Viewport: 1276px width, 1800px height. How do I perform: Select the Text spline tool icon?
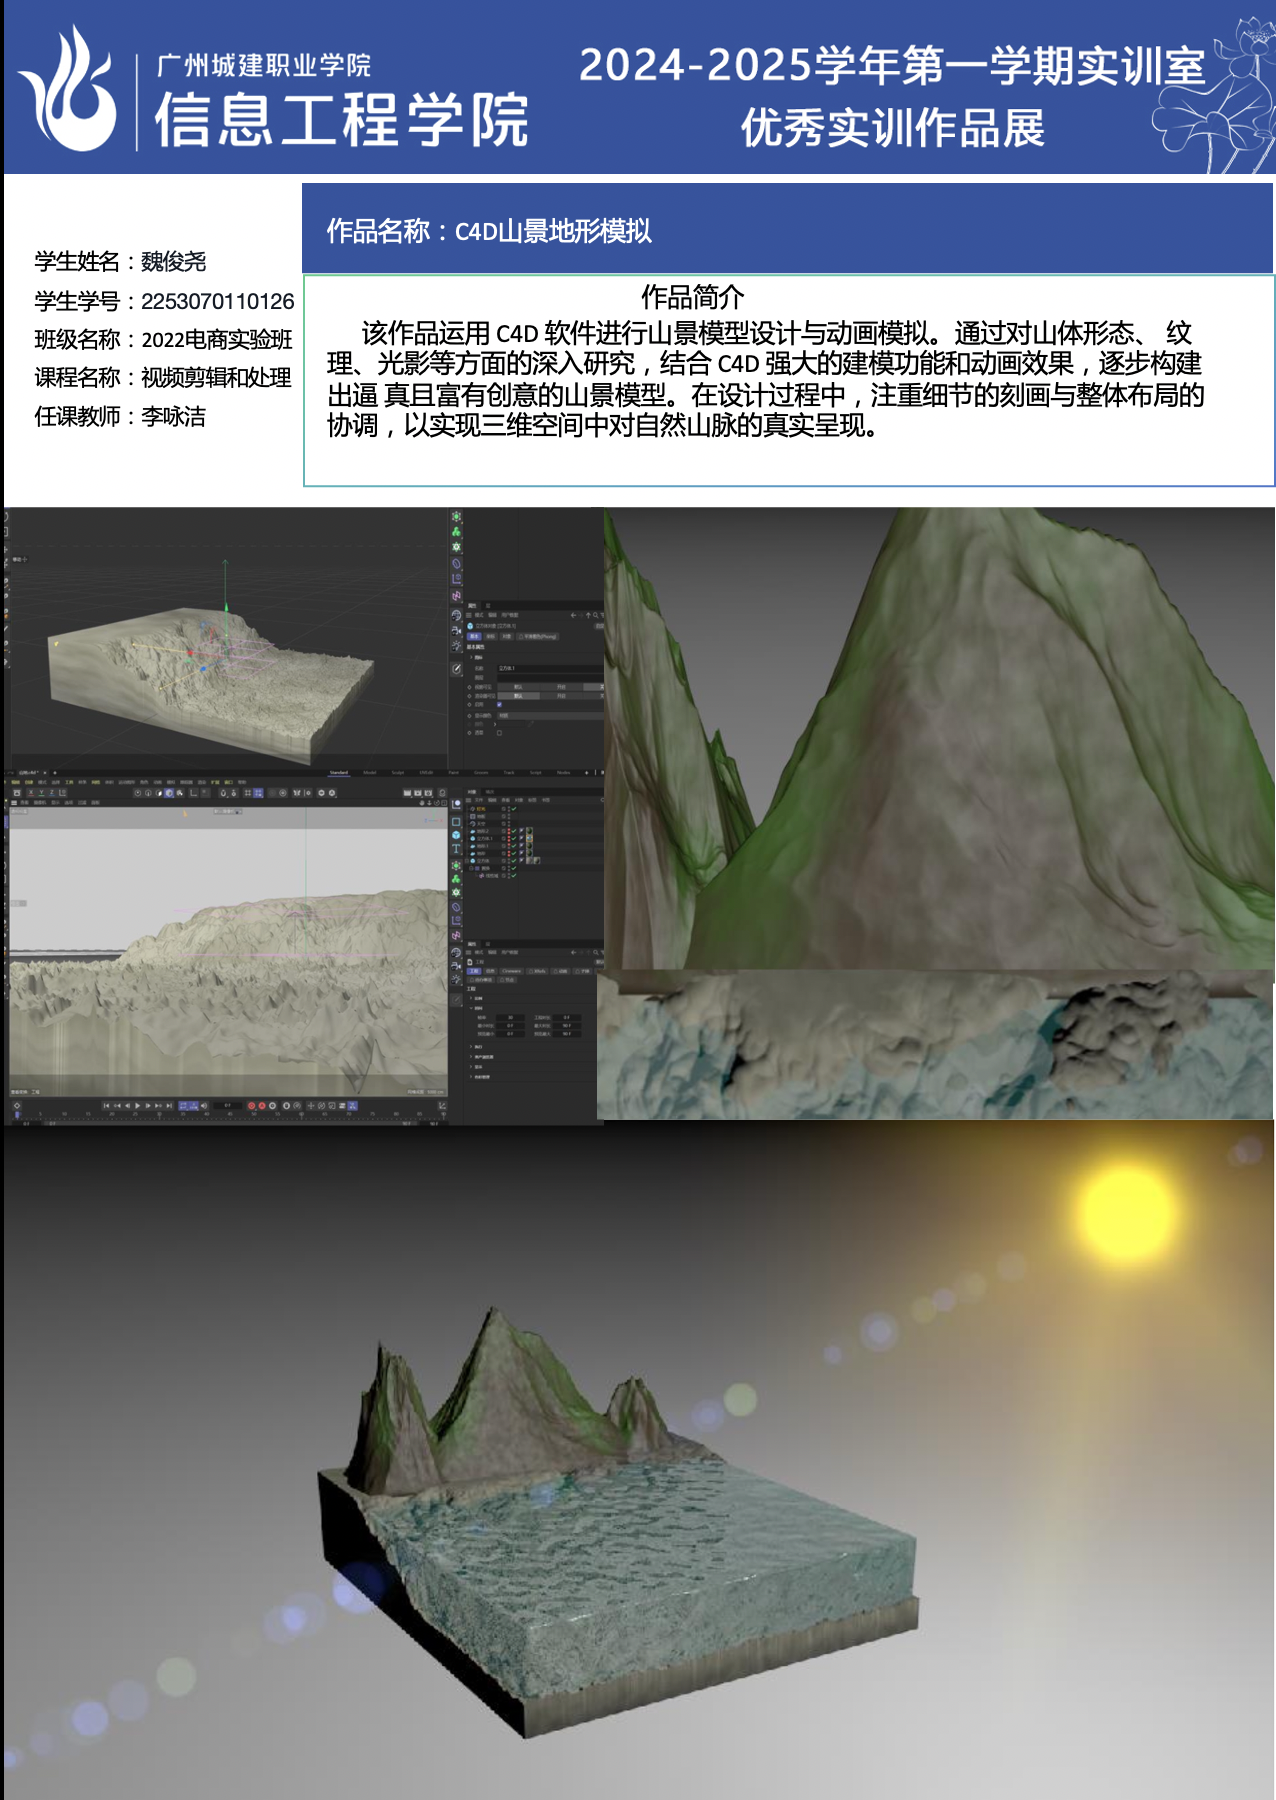[x=456, y=848]
